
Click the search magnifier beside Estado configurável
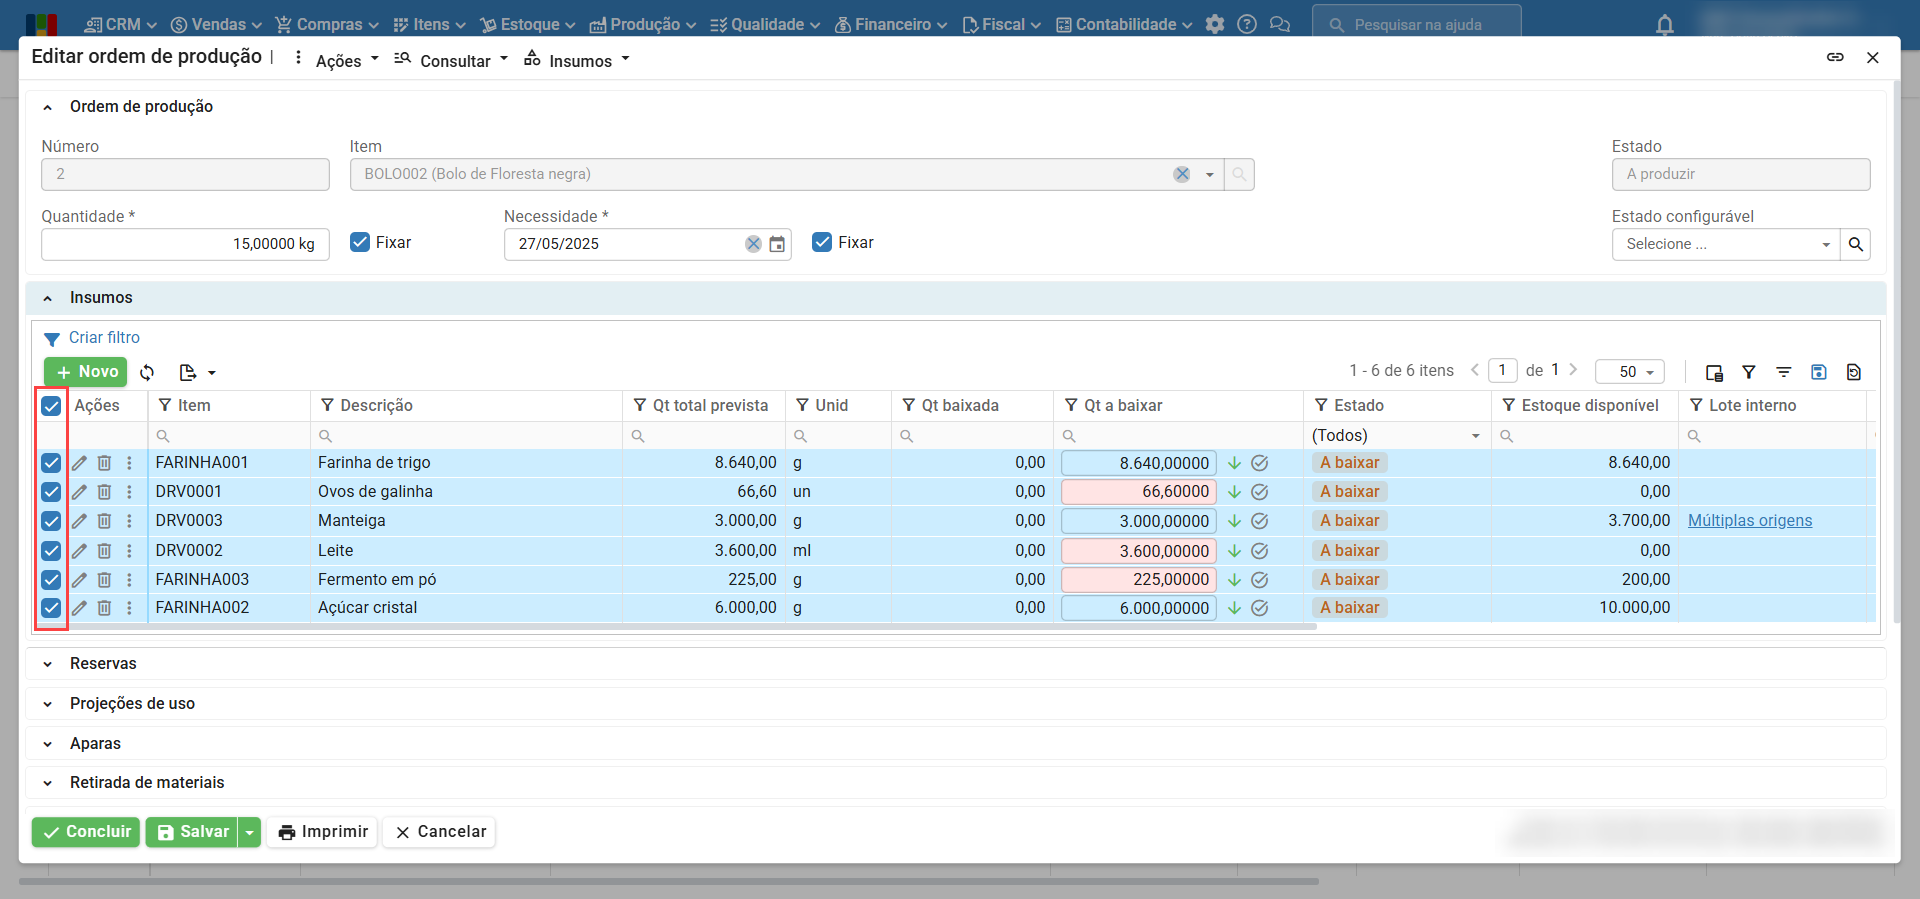coord(1856,244)
